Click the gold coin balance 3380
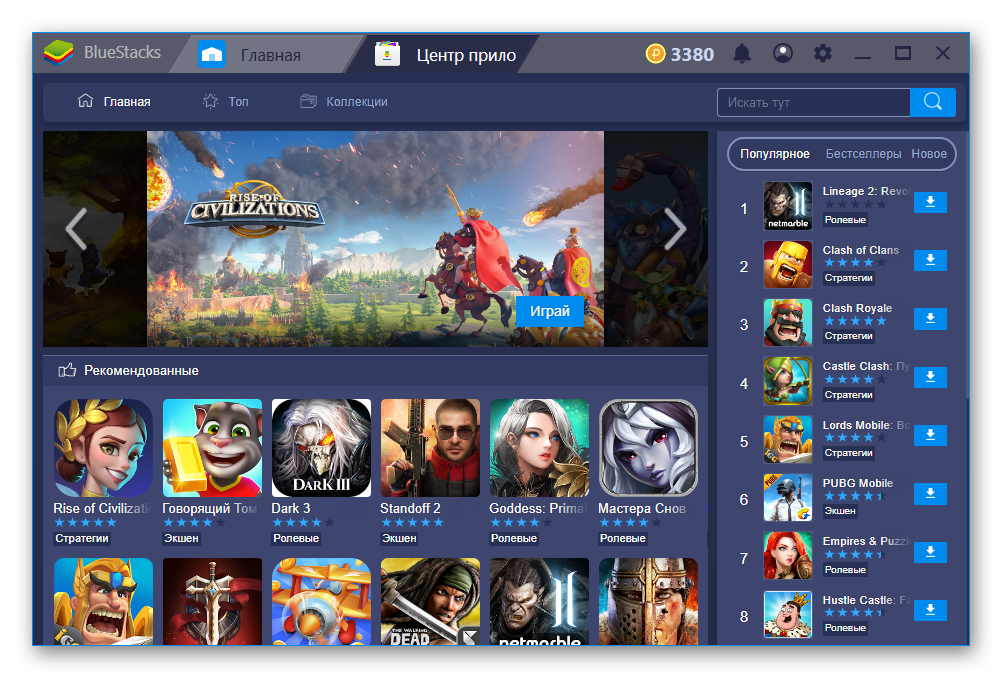Image resolution: width=1002 pixels, height=678 pixels. 679,54
